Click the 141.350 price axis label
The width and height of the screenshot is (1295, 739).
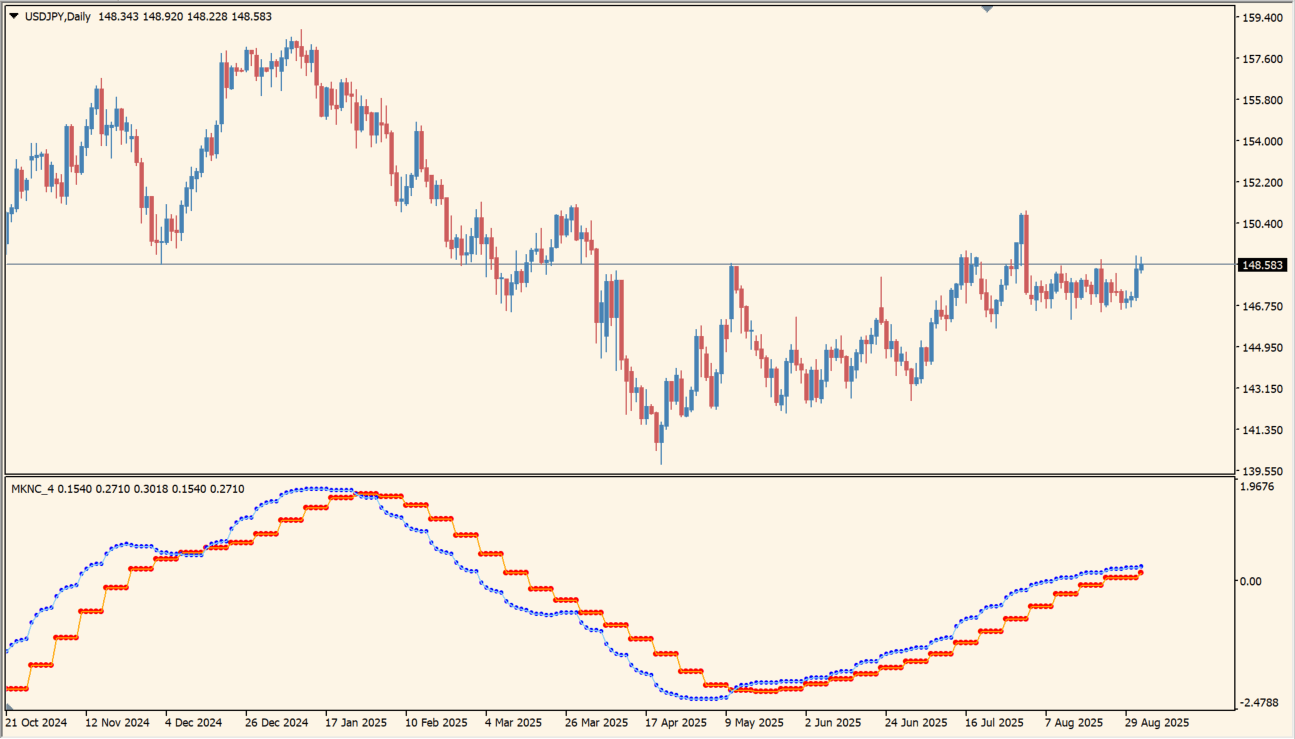tap(1262, 430)
